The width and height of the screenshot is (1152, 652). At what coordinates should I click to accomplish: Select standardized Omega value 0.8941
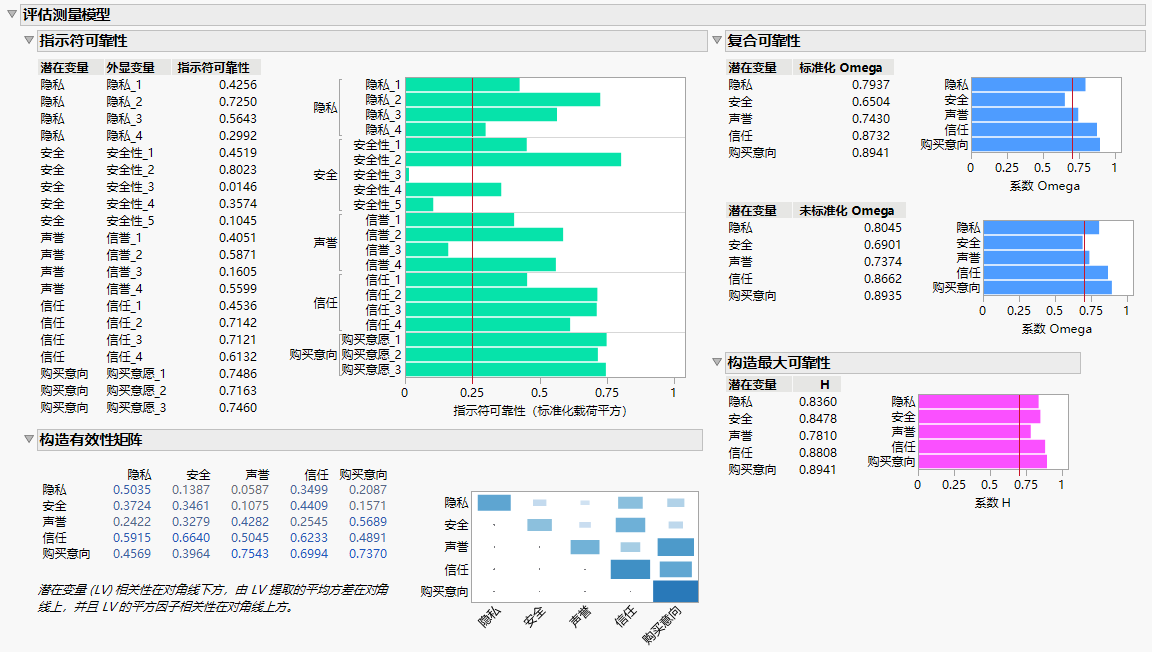pyautogui.click(x=871, y=153)
